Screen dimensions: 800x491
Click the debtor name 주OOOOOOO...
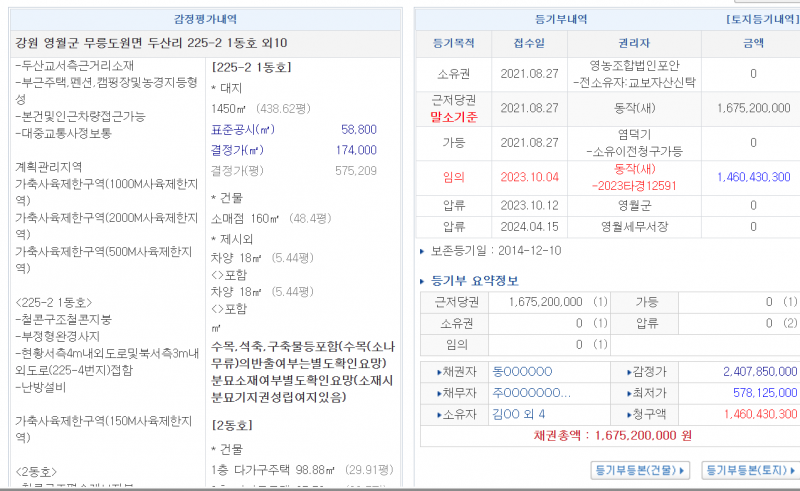[532, 392]
